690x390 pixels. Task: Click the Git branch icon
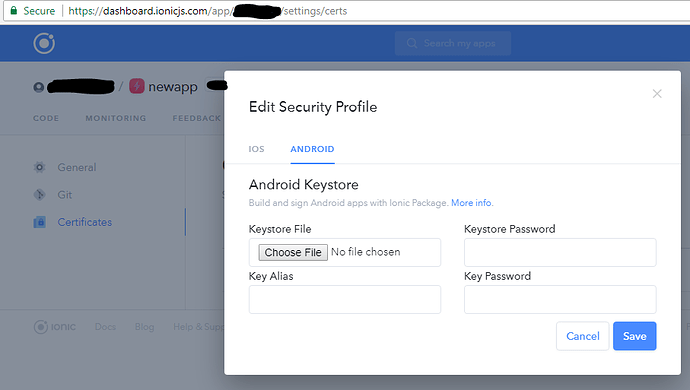coord(40,195)
